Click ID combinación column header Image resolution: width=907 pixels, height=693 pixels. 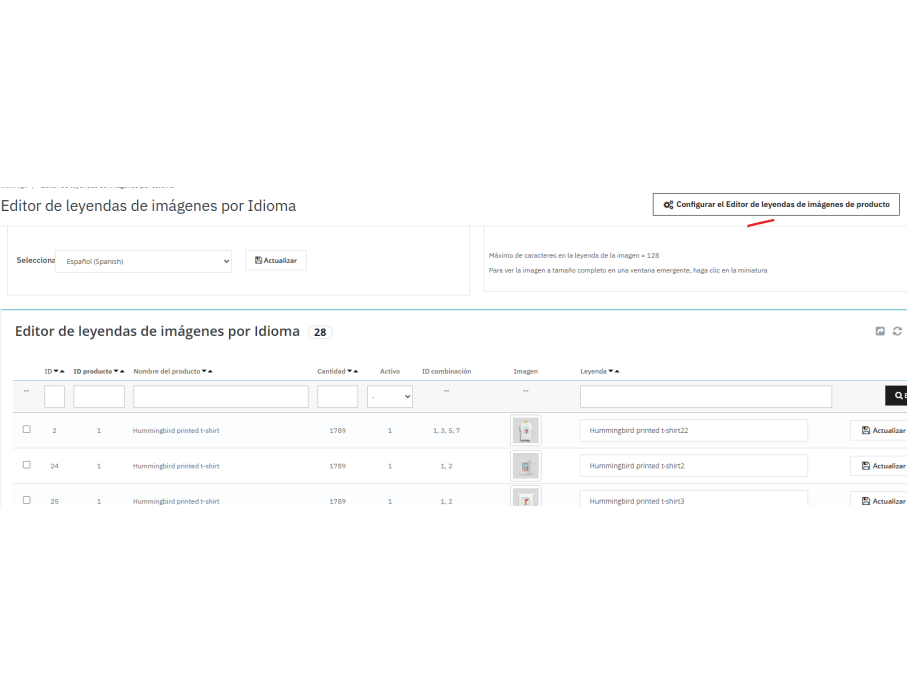447,371
